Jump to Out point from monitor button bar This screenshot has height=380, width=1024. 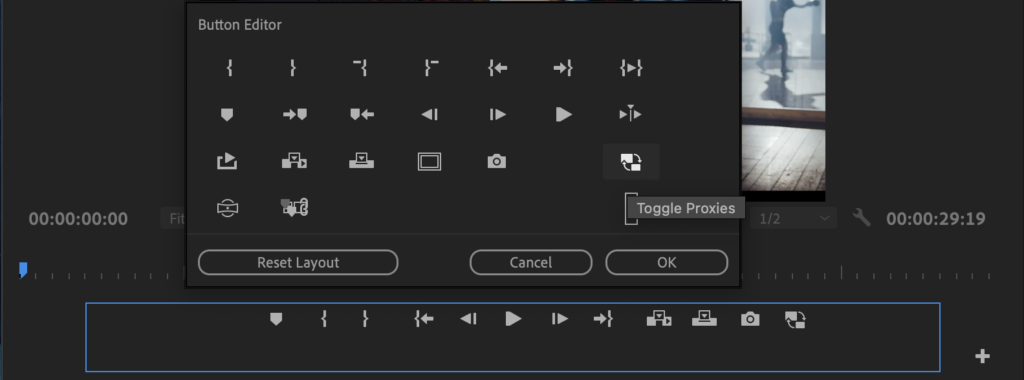pos(603,319)
